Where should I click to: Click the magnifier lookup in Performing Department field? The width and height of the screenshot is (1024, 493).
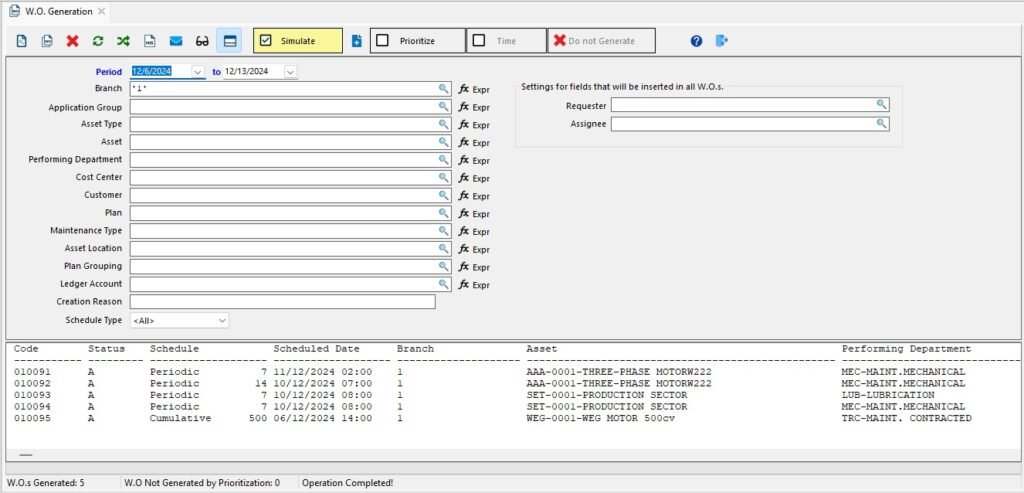pyautogui.click(x=443, y=159)
